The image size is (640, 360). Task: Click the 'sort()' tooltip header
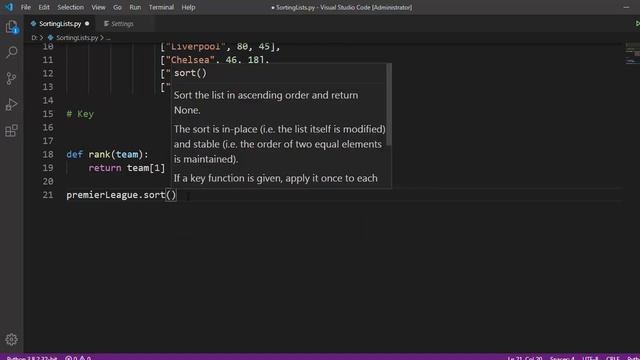coord(190,73)
